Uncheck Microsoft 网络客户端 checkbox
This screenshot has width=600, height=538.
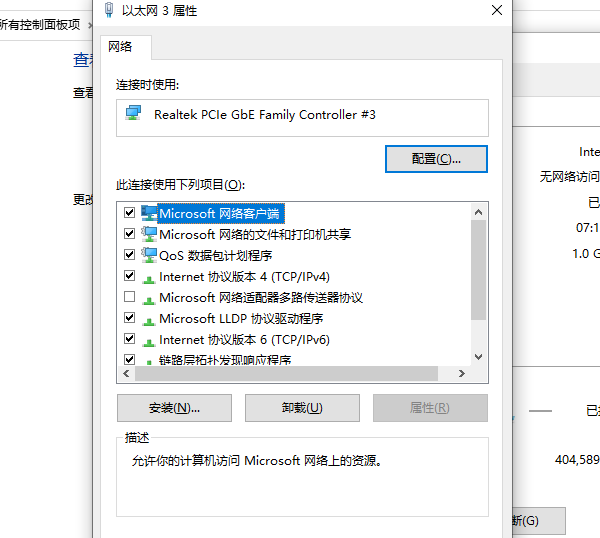(130, 212)
